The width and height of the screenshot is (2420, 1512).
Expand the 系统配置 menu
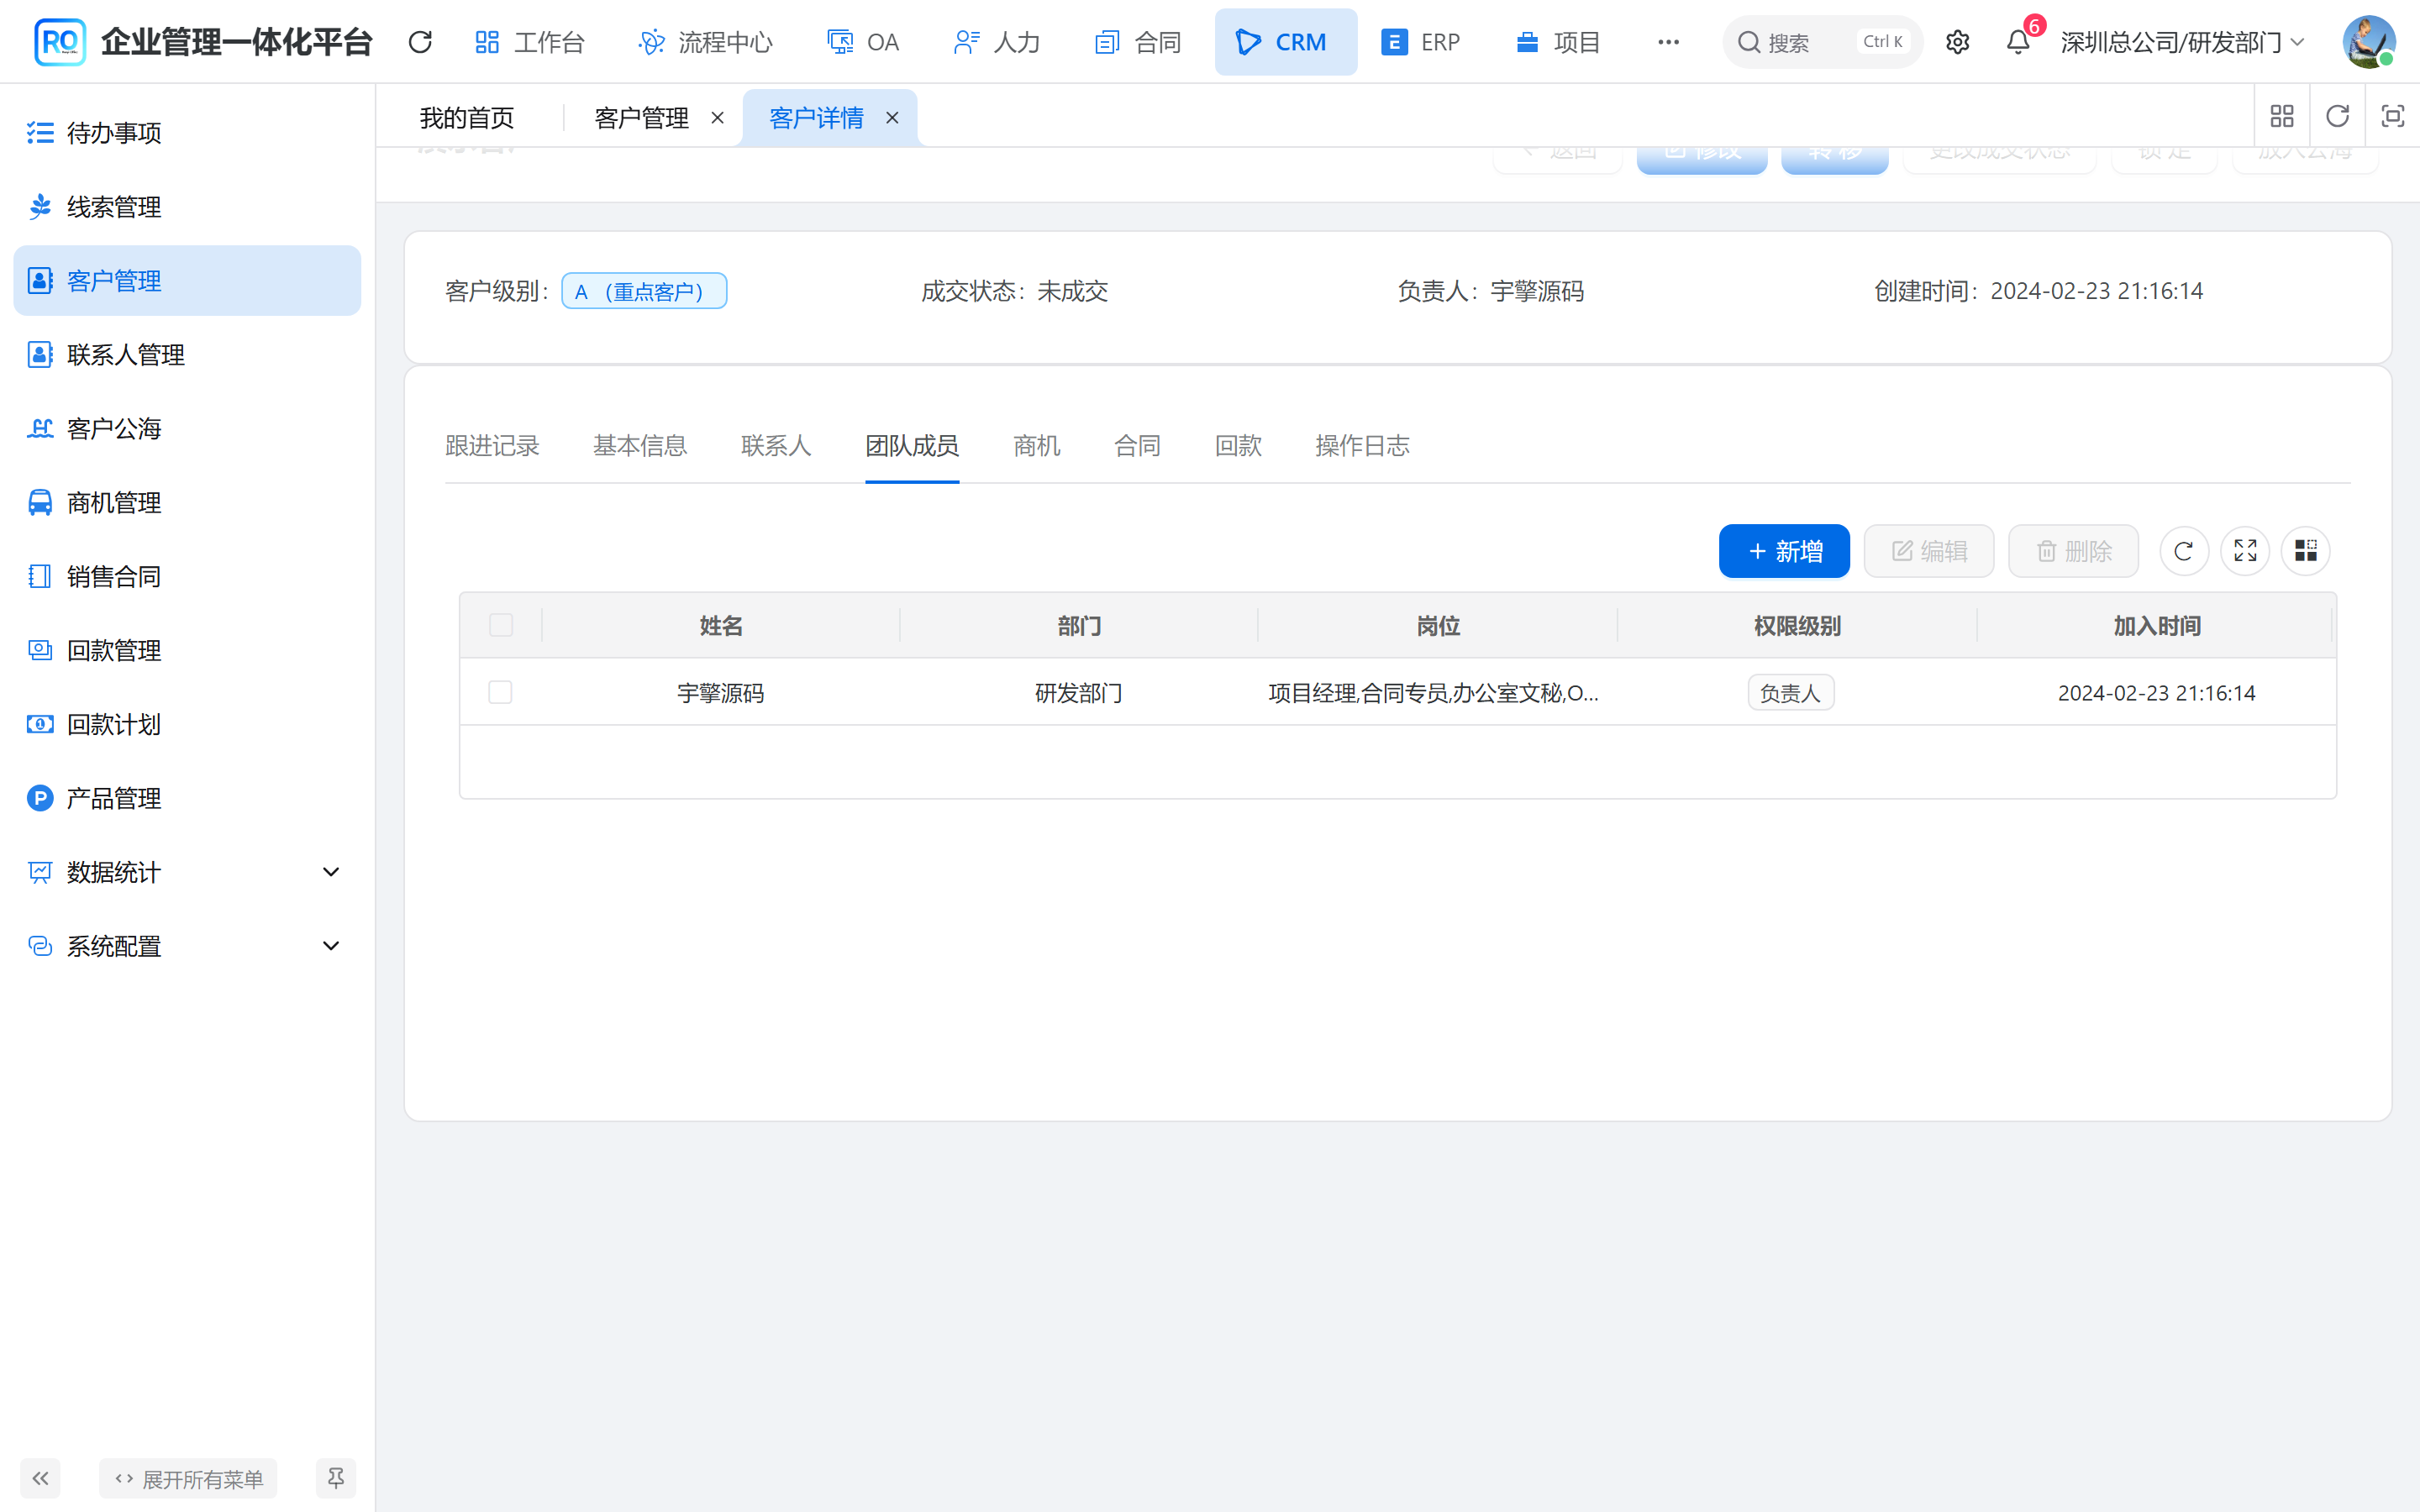click(187, 946)
